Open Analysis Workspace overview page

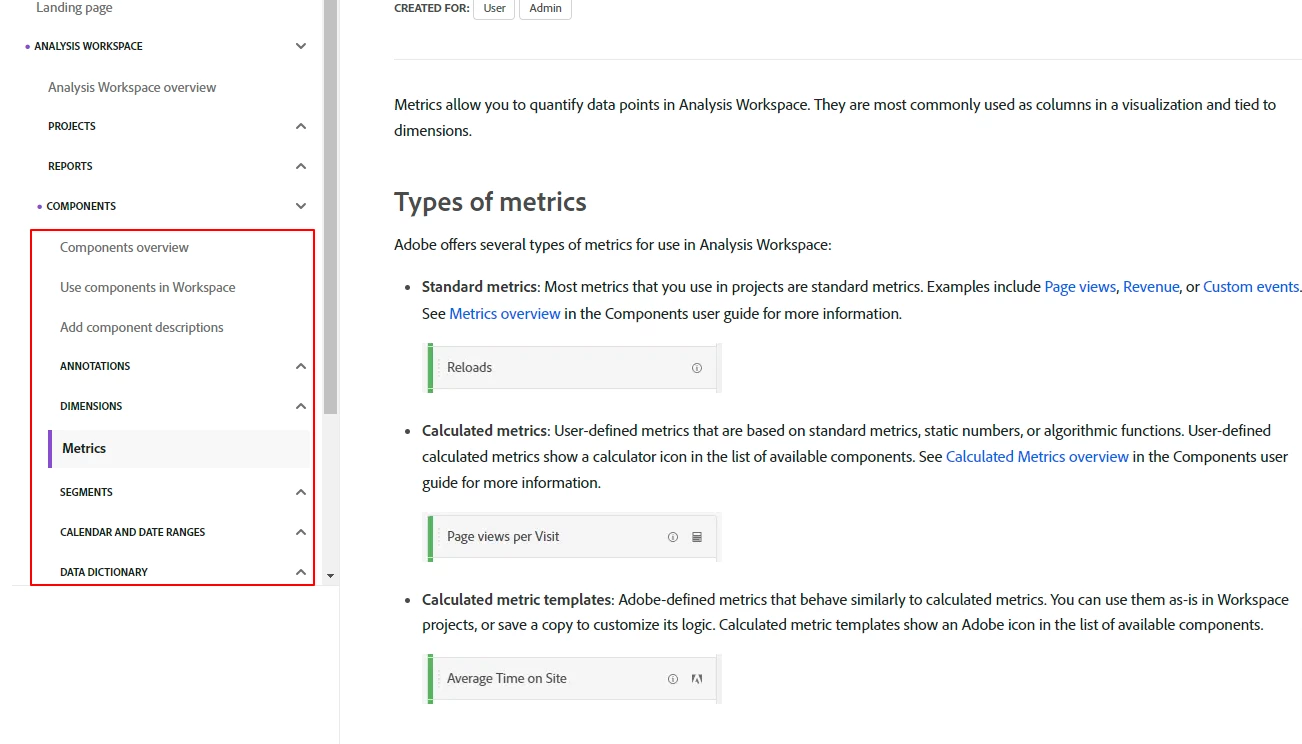(x=132, y=87)
